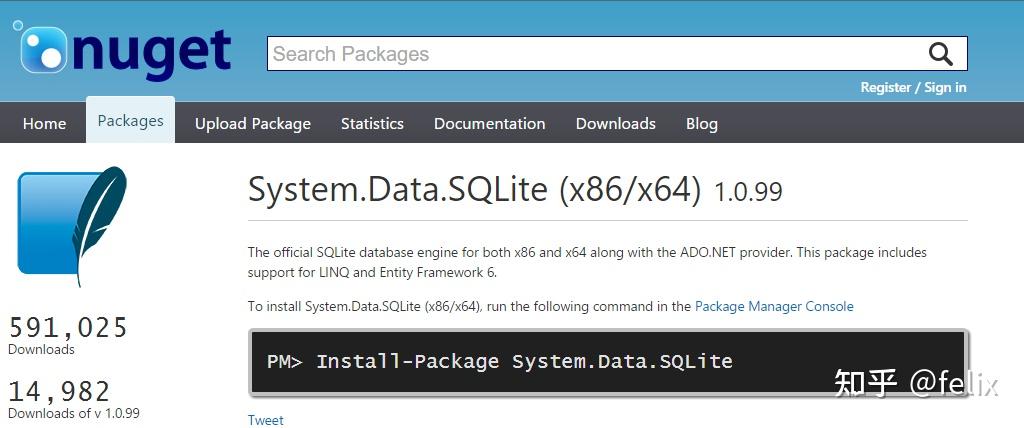
Task: Visit the Blog nav item
Action: tap(701, 124)
